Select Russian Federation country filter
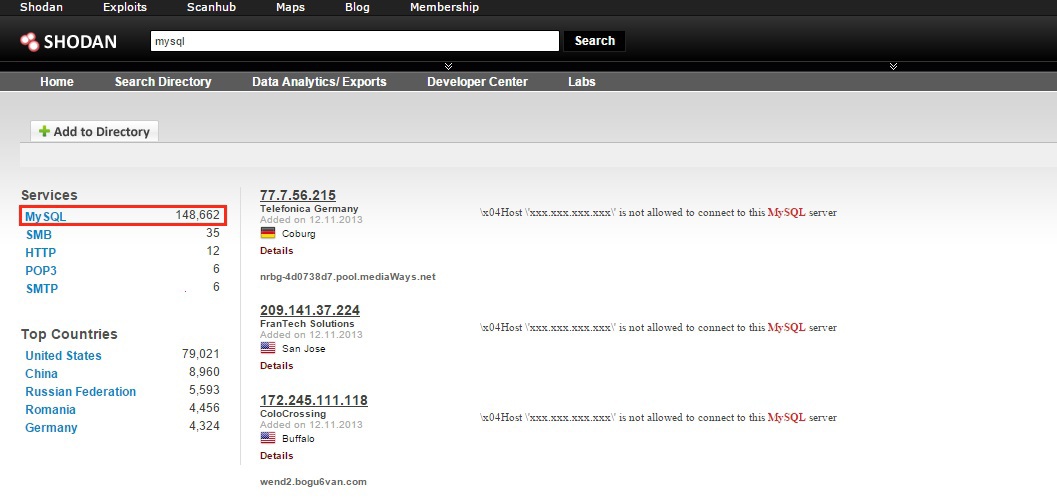 click(80, 392)
